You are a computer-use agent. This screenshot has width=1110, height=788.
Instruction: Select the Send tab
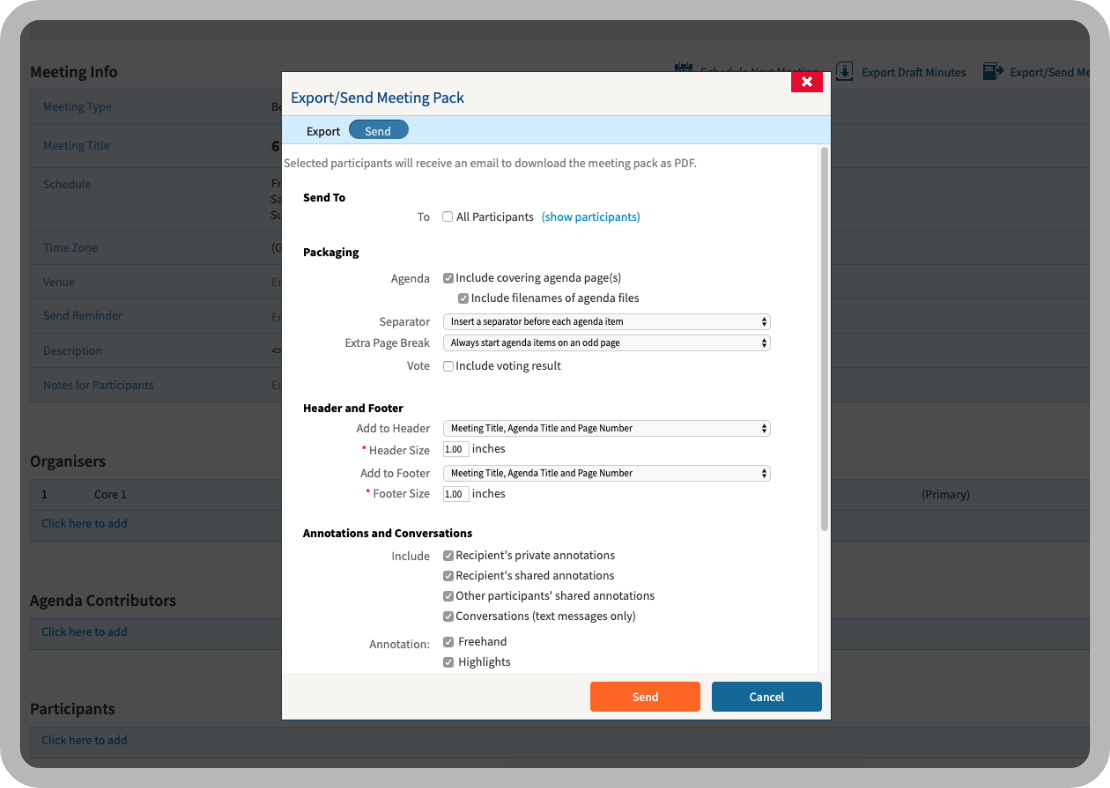tap(378, 131)
